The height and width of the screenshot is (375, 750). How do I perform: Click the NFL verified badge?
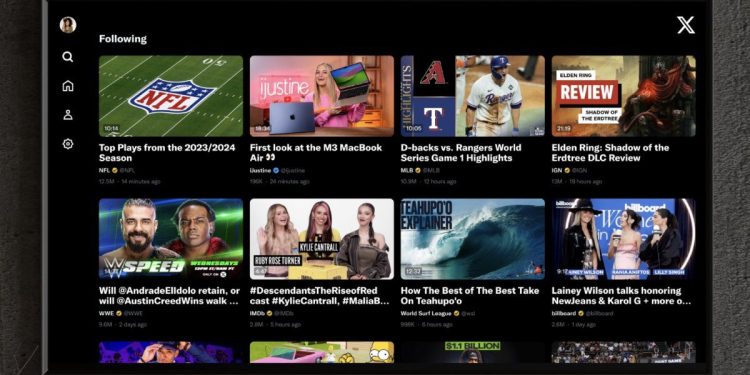point(115,170)
